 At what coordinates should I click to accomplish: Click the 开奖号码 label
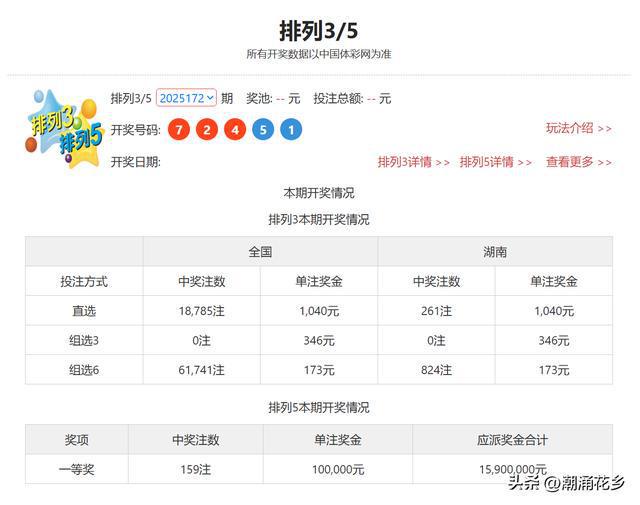[x=136, y=130]
